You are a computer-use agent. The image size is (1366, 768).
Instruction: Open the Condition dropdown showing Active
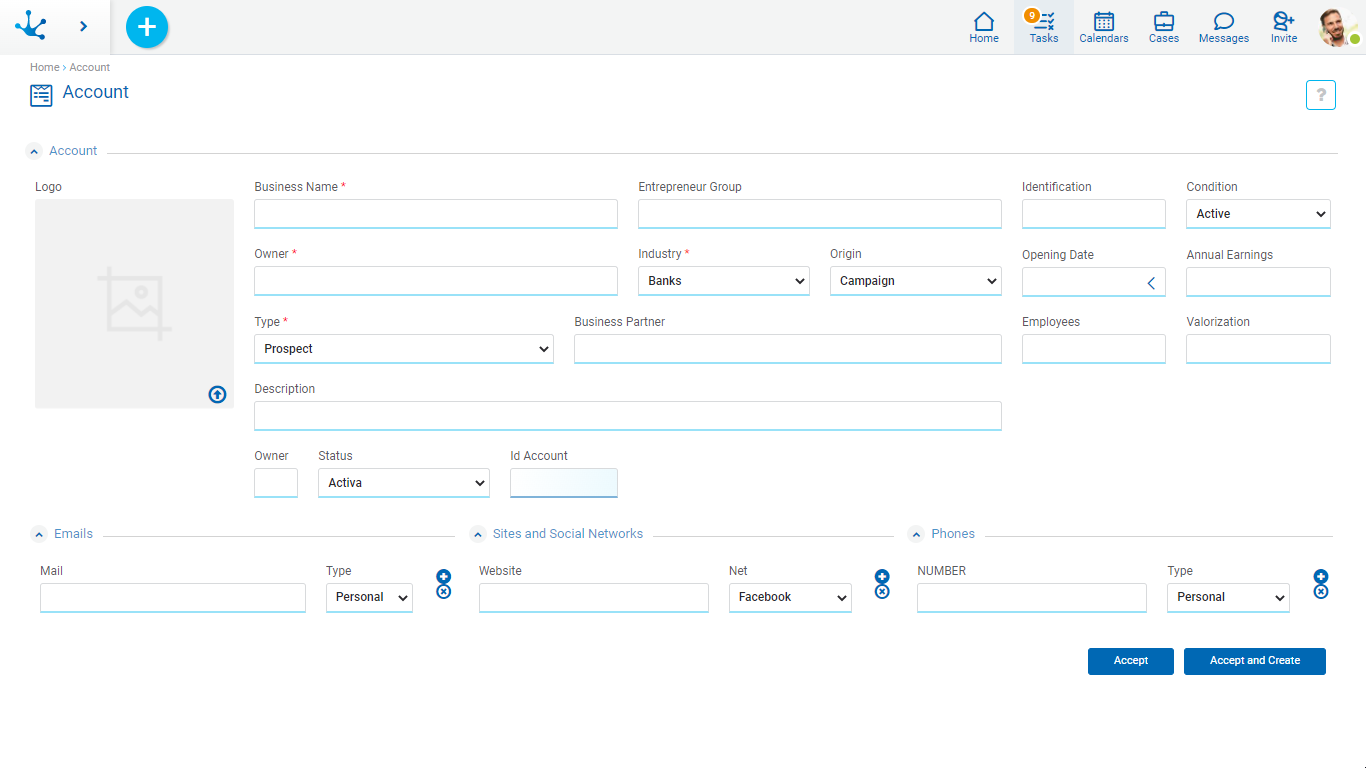click(1257, 214)
